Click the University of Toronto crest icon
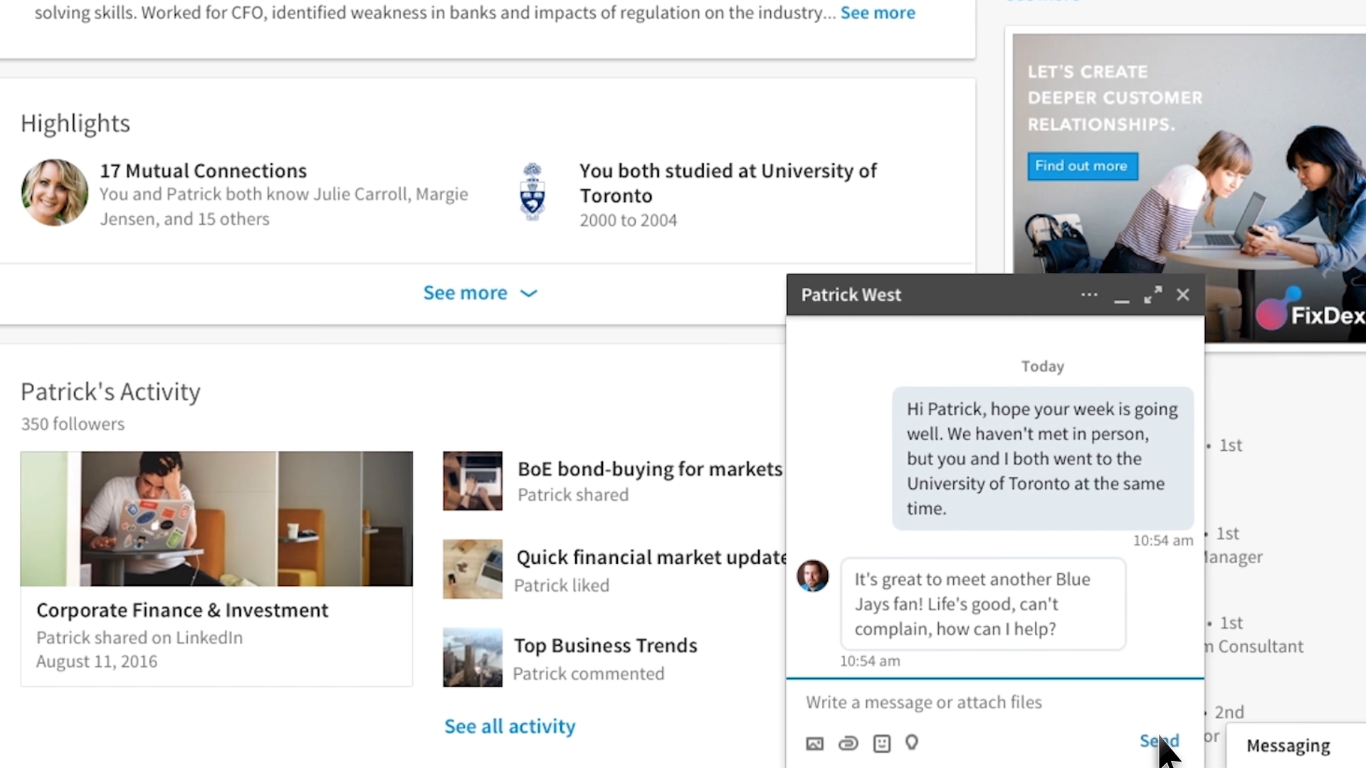Screen dimensions: 1366x768 pos(533,192)
